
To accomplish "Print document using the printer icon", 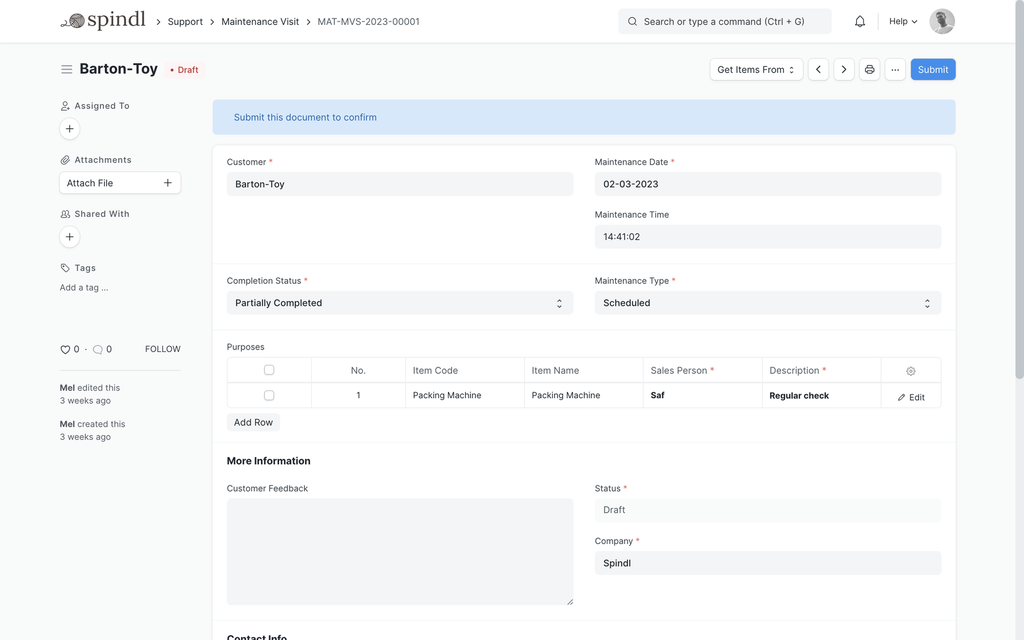I will tap(870, 69).
